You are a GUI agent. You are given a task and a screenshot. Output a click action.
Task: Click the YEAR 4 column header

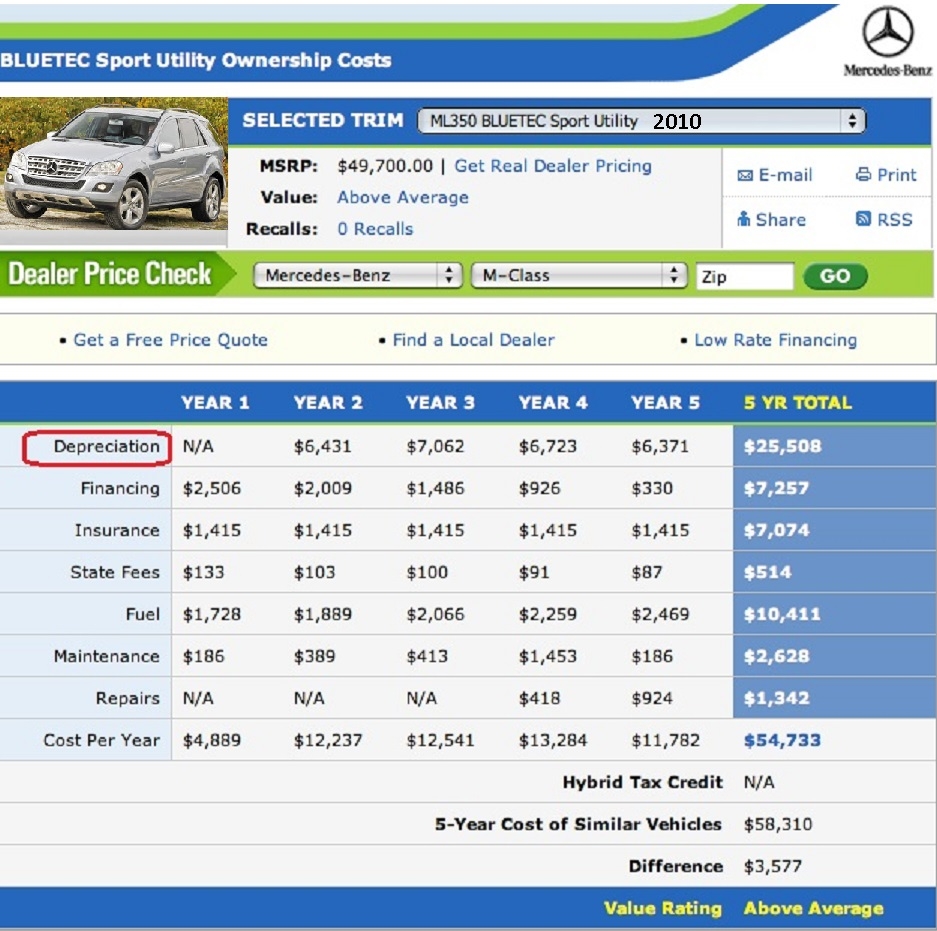[x=553, y=402]
